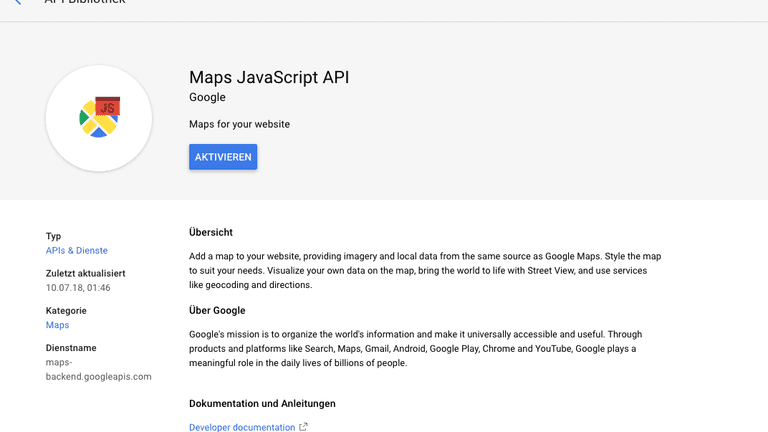Click the date value 10.07.18, 01:46
The height and width of the screenshot is (432, 768).
tap(78, 288)
